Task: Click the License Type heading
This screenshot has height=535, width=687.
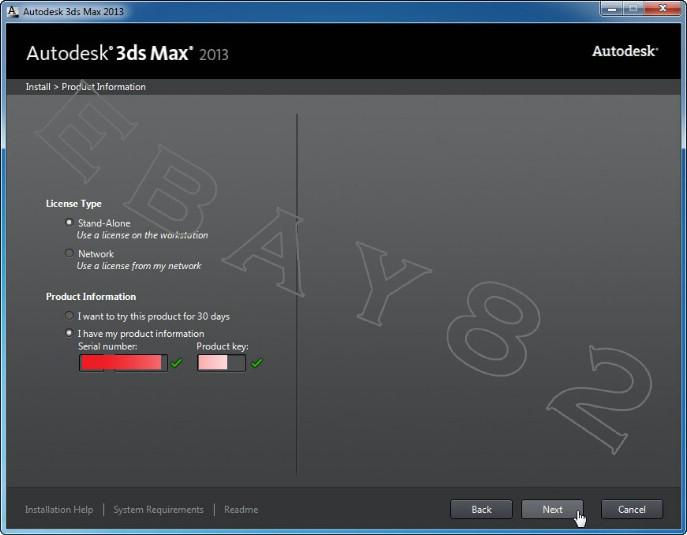Action: 74,203
